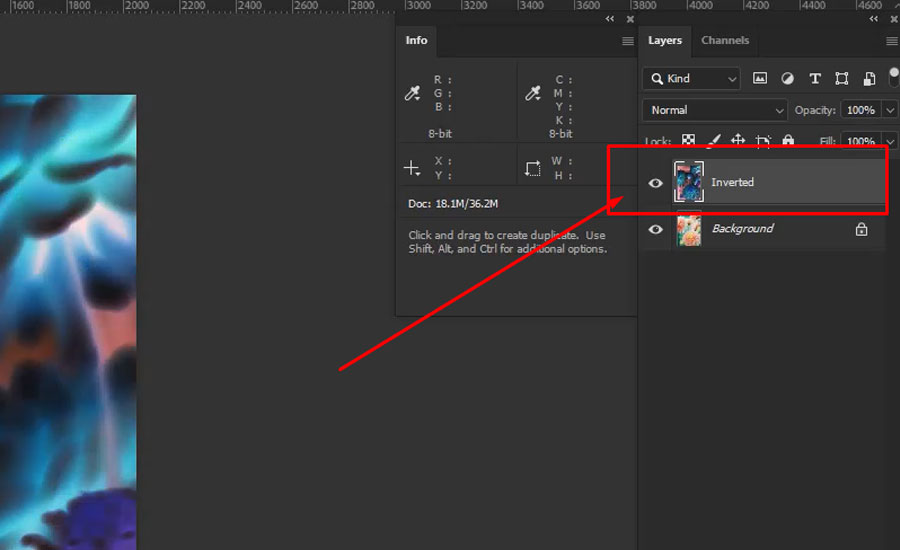Open the Fill slider dropdown arrow
The height and width of the screenshot is (550, 900).
point(890,141)
